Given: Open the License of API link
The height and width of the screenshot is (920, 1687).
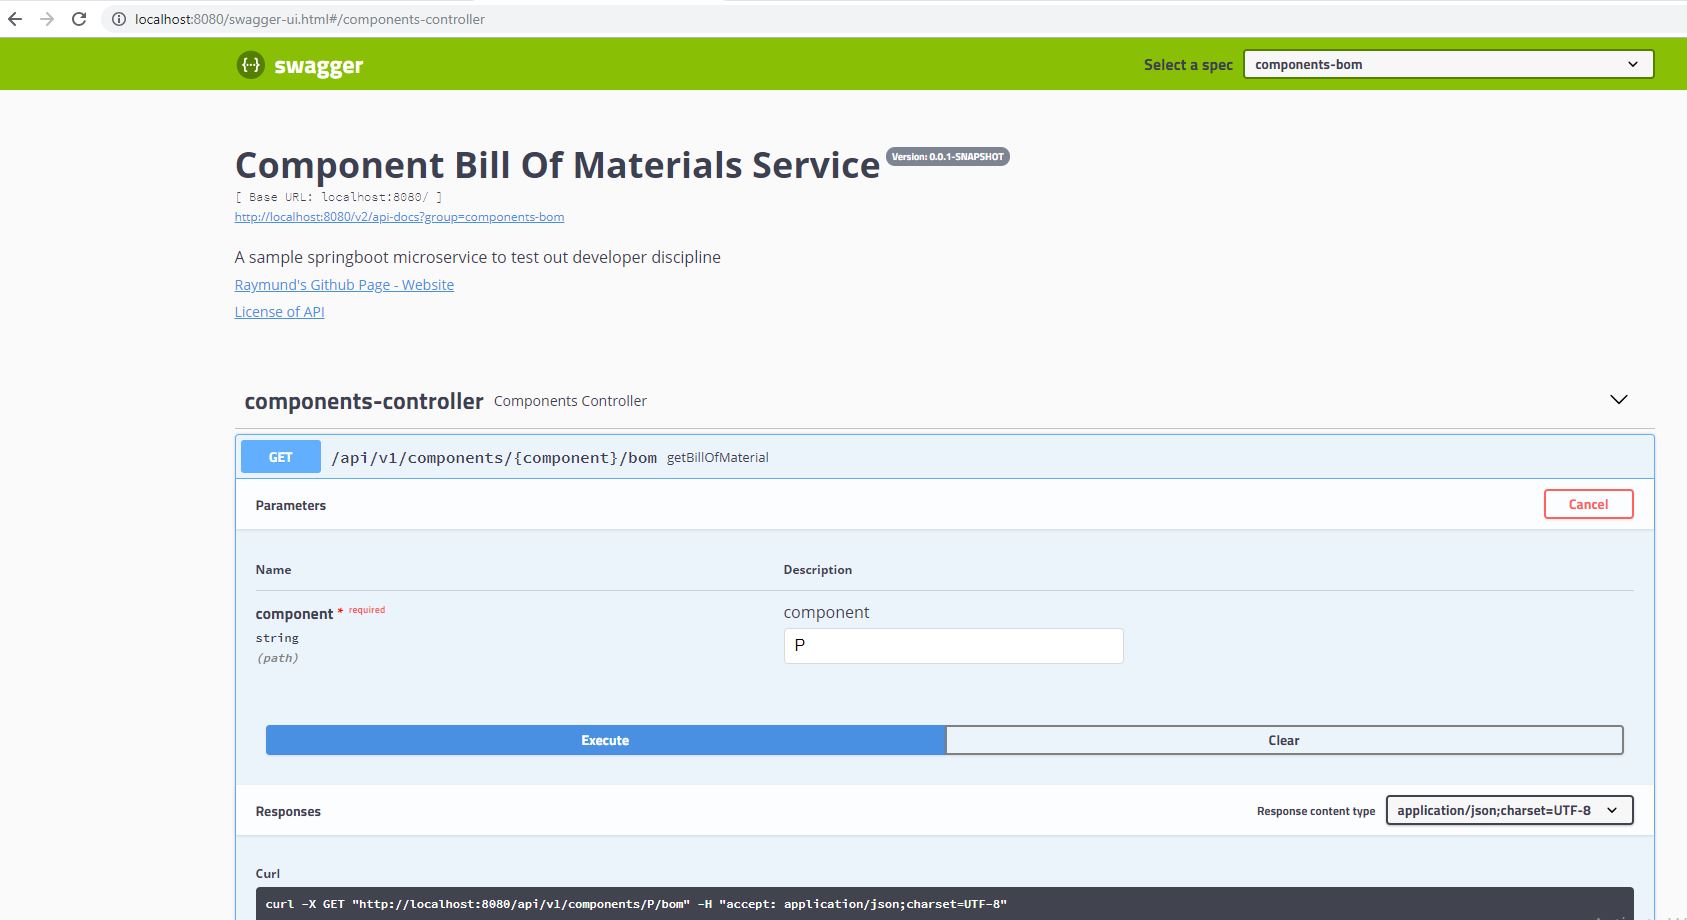Looking at the screenshot, I should coord(279,312).
